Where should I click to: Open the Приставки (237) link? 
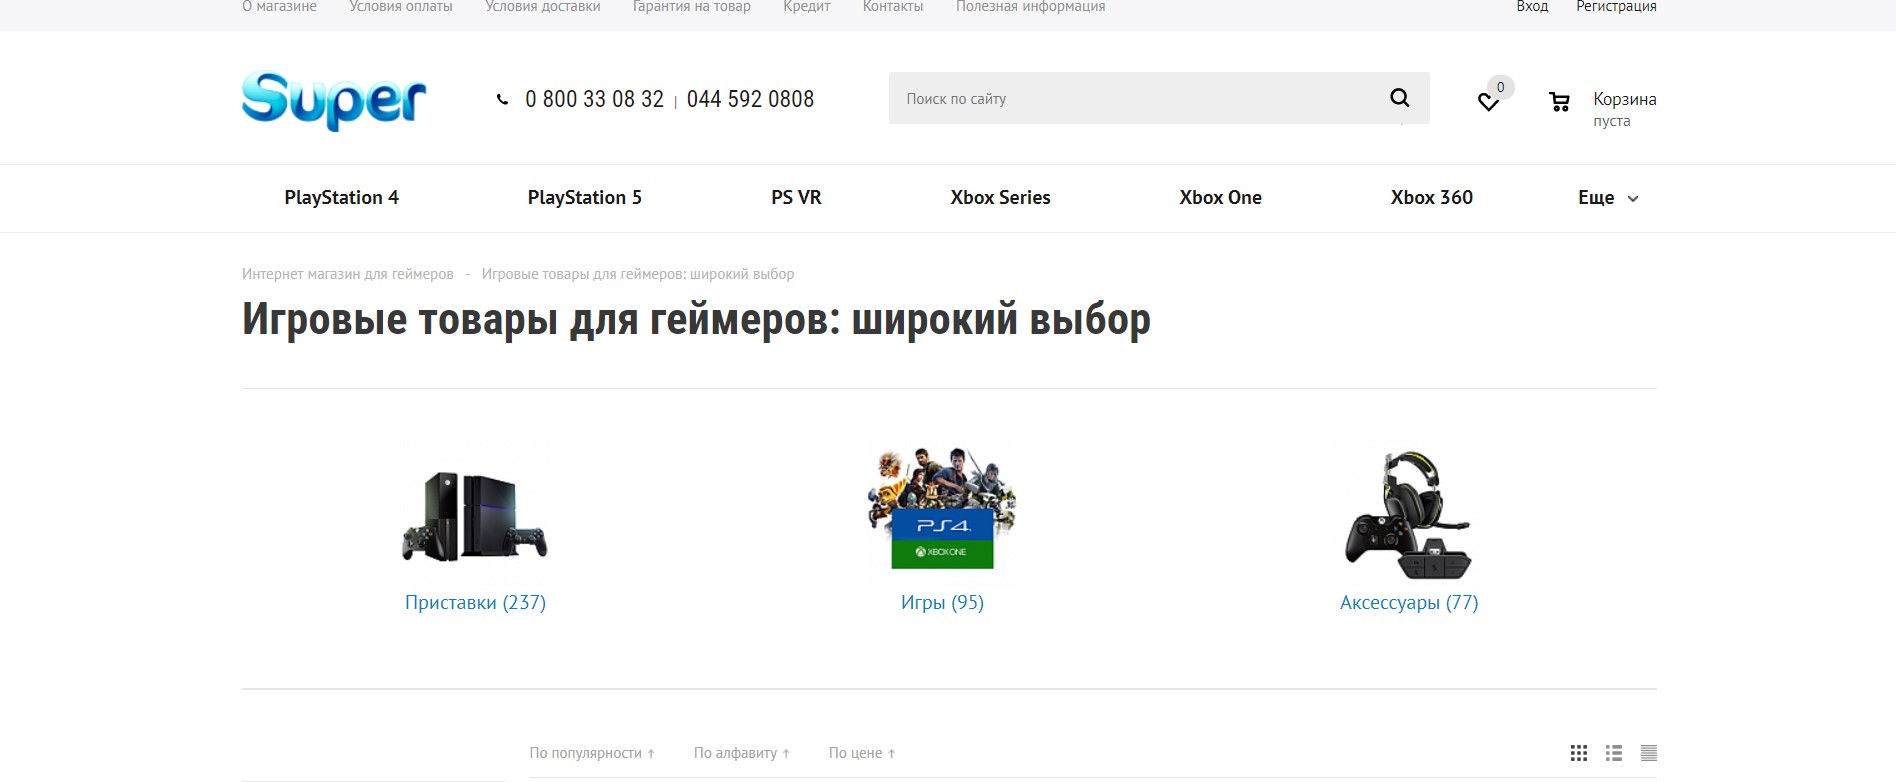pyautogui.click(x=475, y=602)
